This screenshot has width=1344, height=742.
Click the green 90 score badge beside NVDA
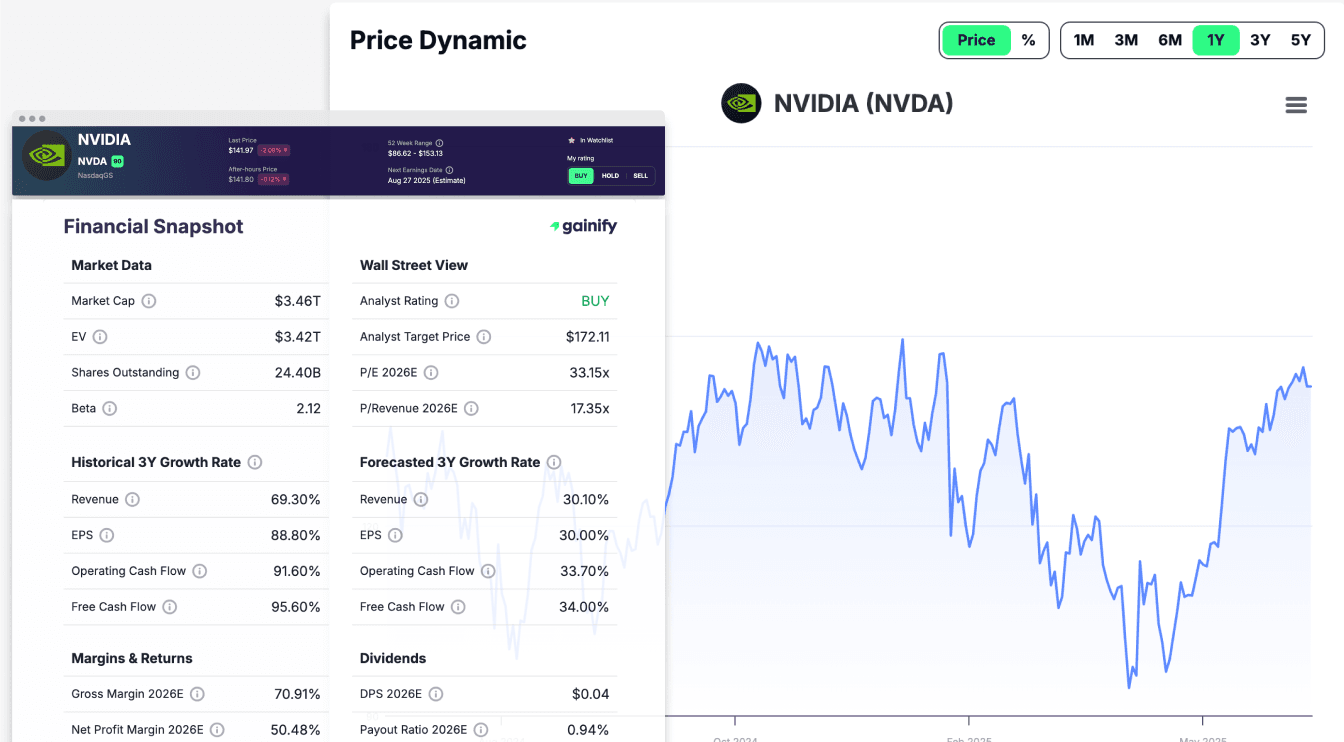(x=118, y=161)
